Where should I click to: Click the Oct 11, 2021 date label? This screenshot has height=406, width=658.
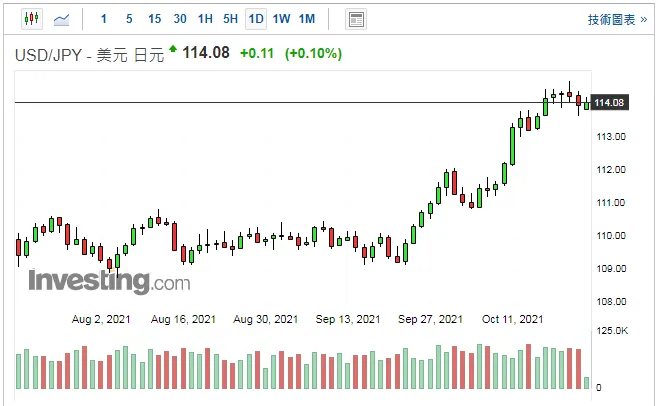(512, 320)
